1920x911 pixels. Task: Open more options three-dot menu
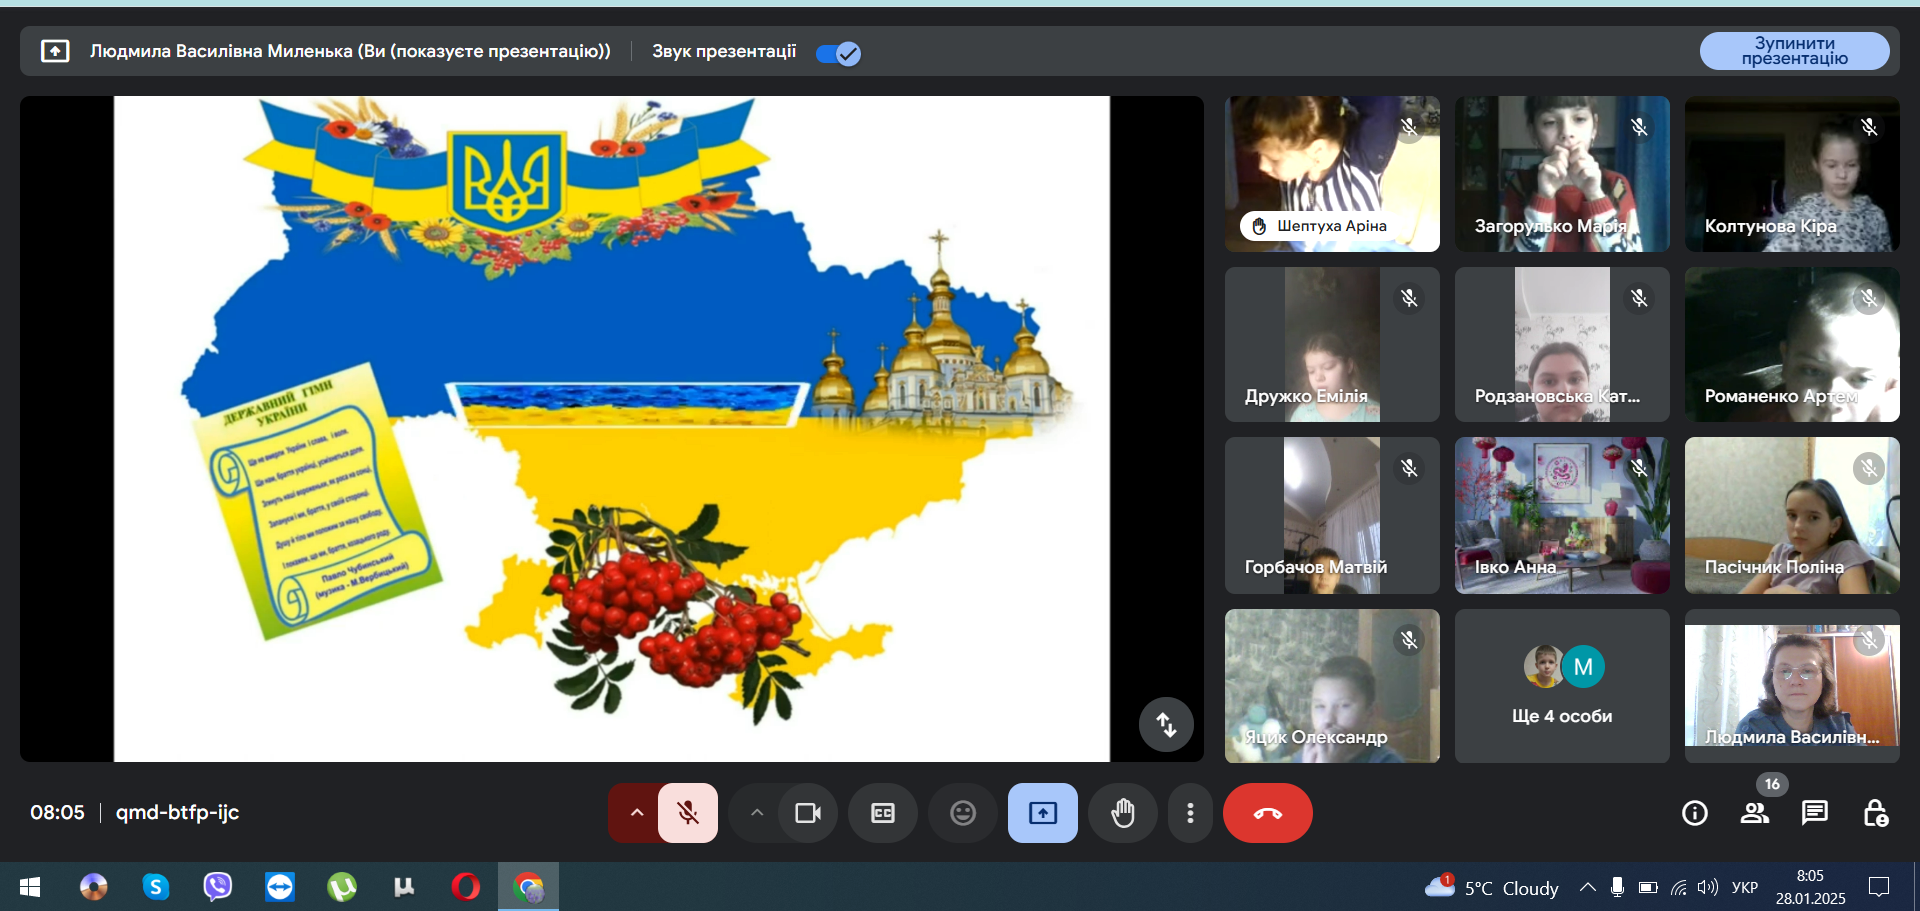coord(1190,813)
